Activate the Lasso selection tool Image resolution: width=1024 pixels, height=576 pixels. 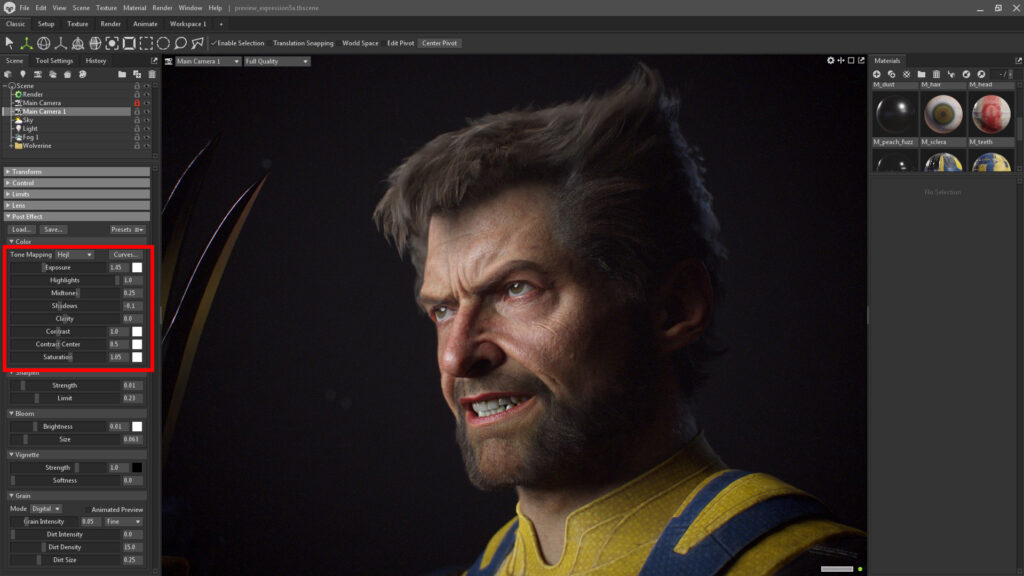pyautogui.click(x=180, y=43)
